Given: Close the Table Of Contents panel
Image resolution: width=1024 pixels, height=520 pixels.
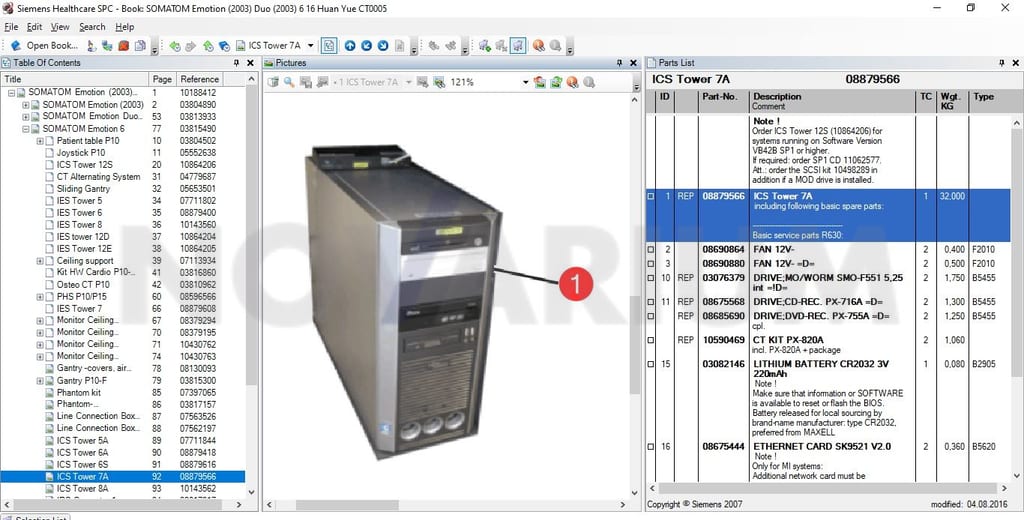Looking at the screenshot, I should point(250,63).
